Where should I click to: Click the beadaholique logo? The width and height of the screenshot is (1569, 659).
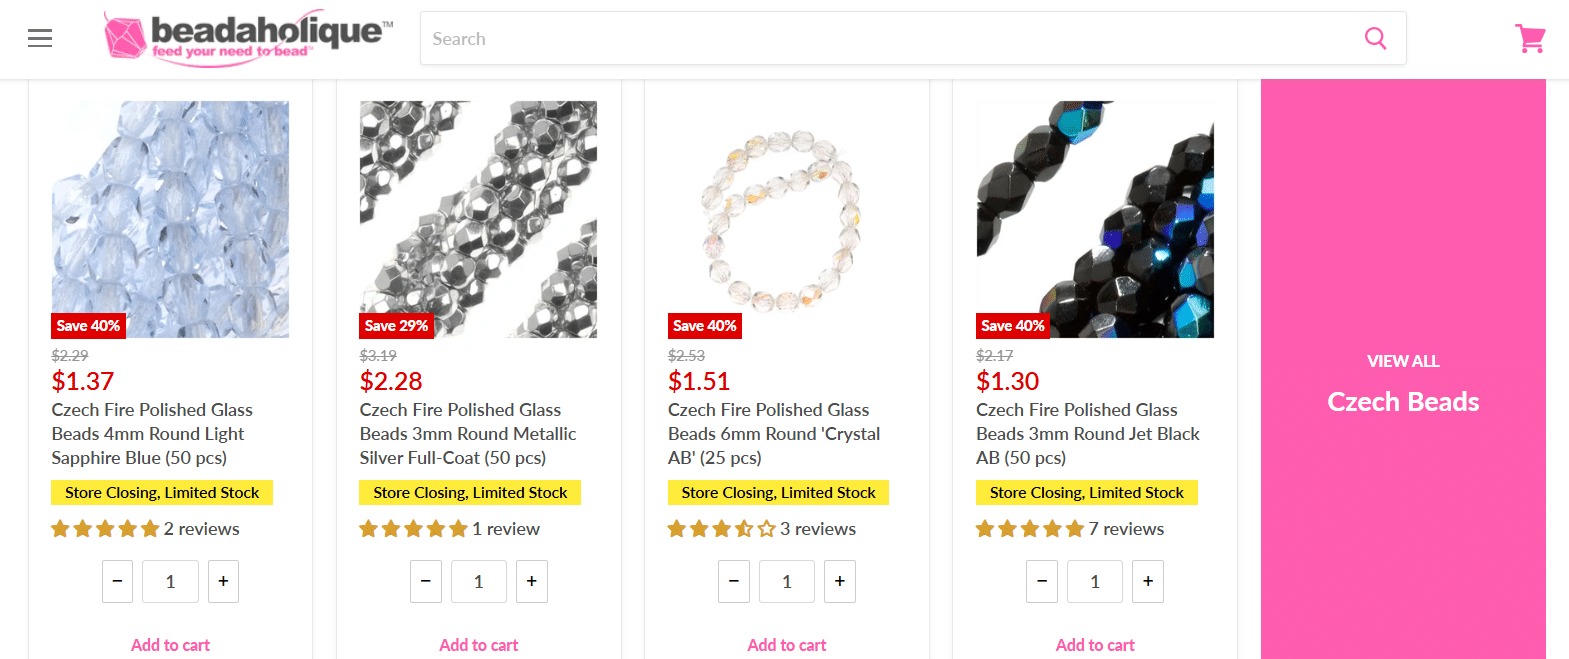245,38
